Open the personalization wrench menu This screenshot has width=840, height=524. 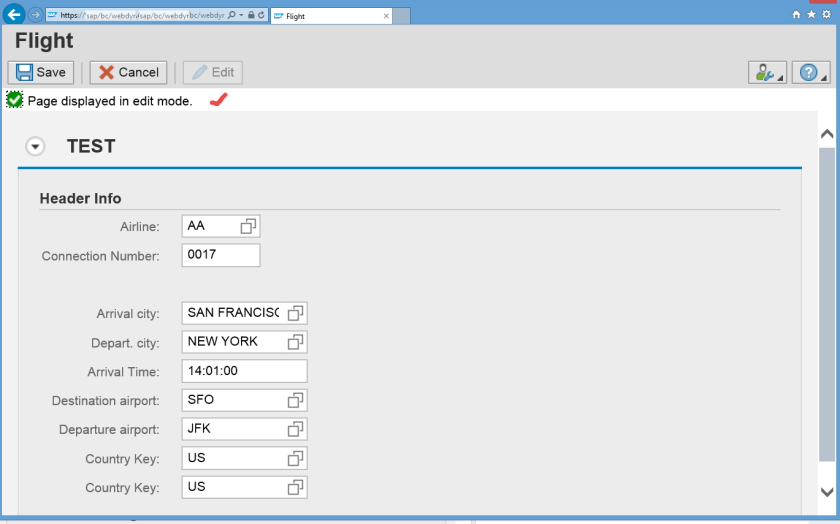(767, 72)
